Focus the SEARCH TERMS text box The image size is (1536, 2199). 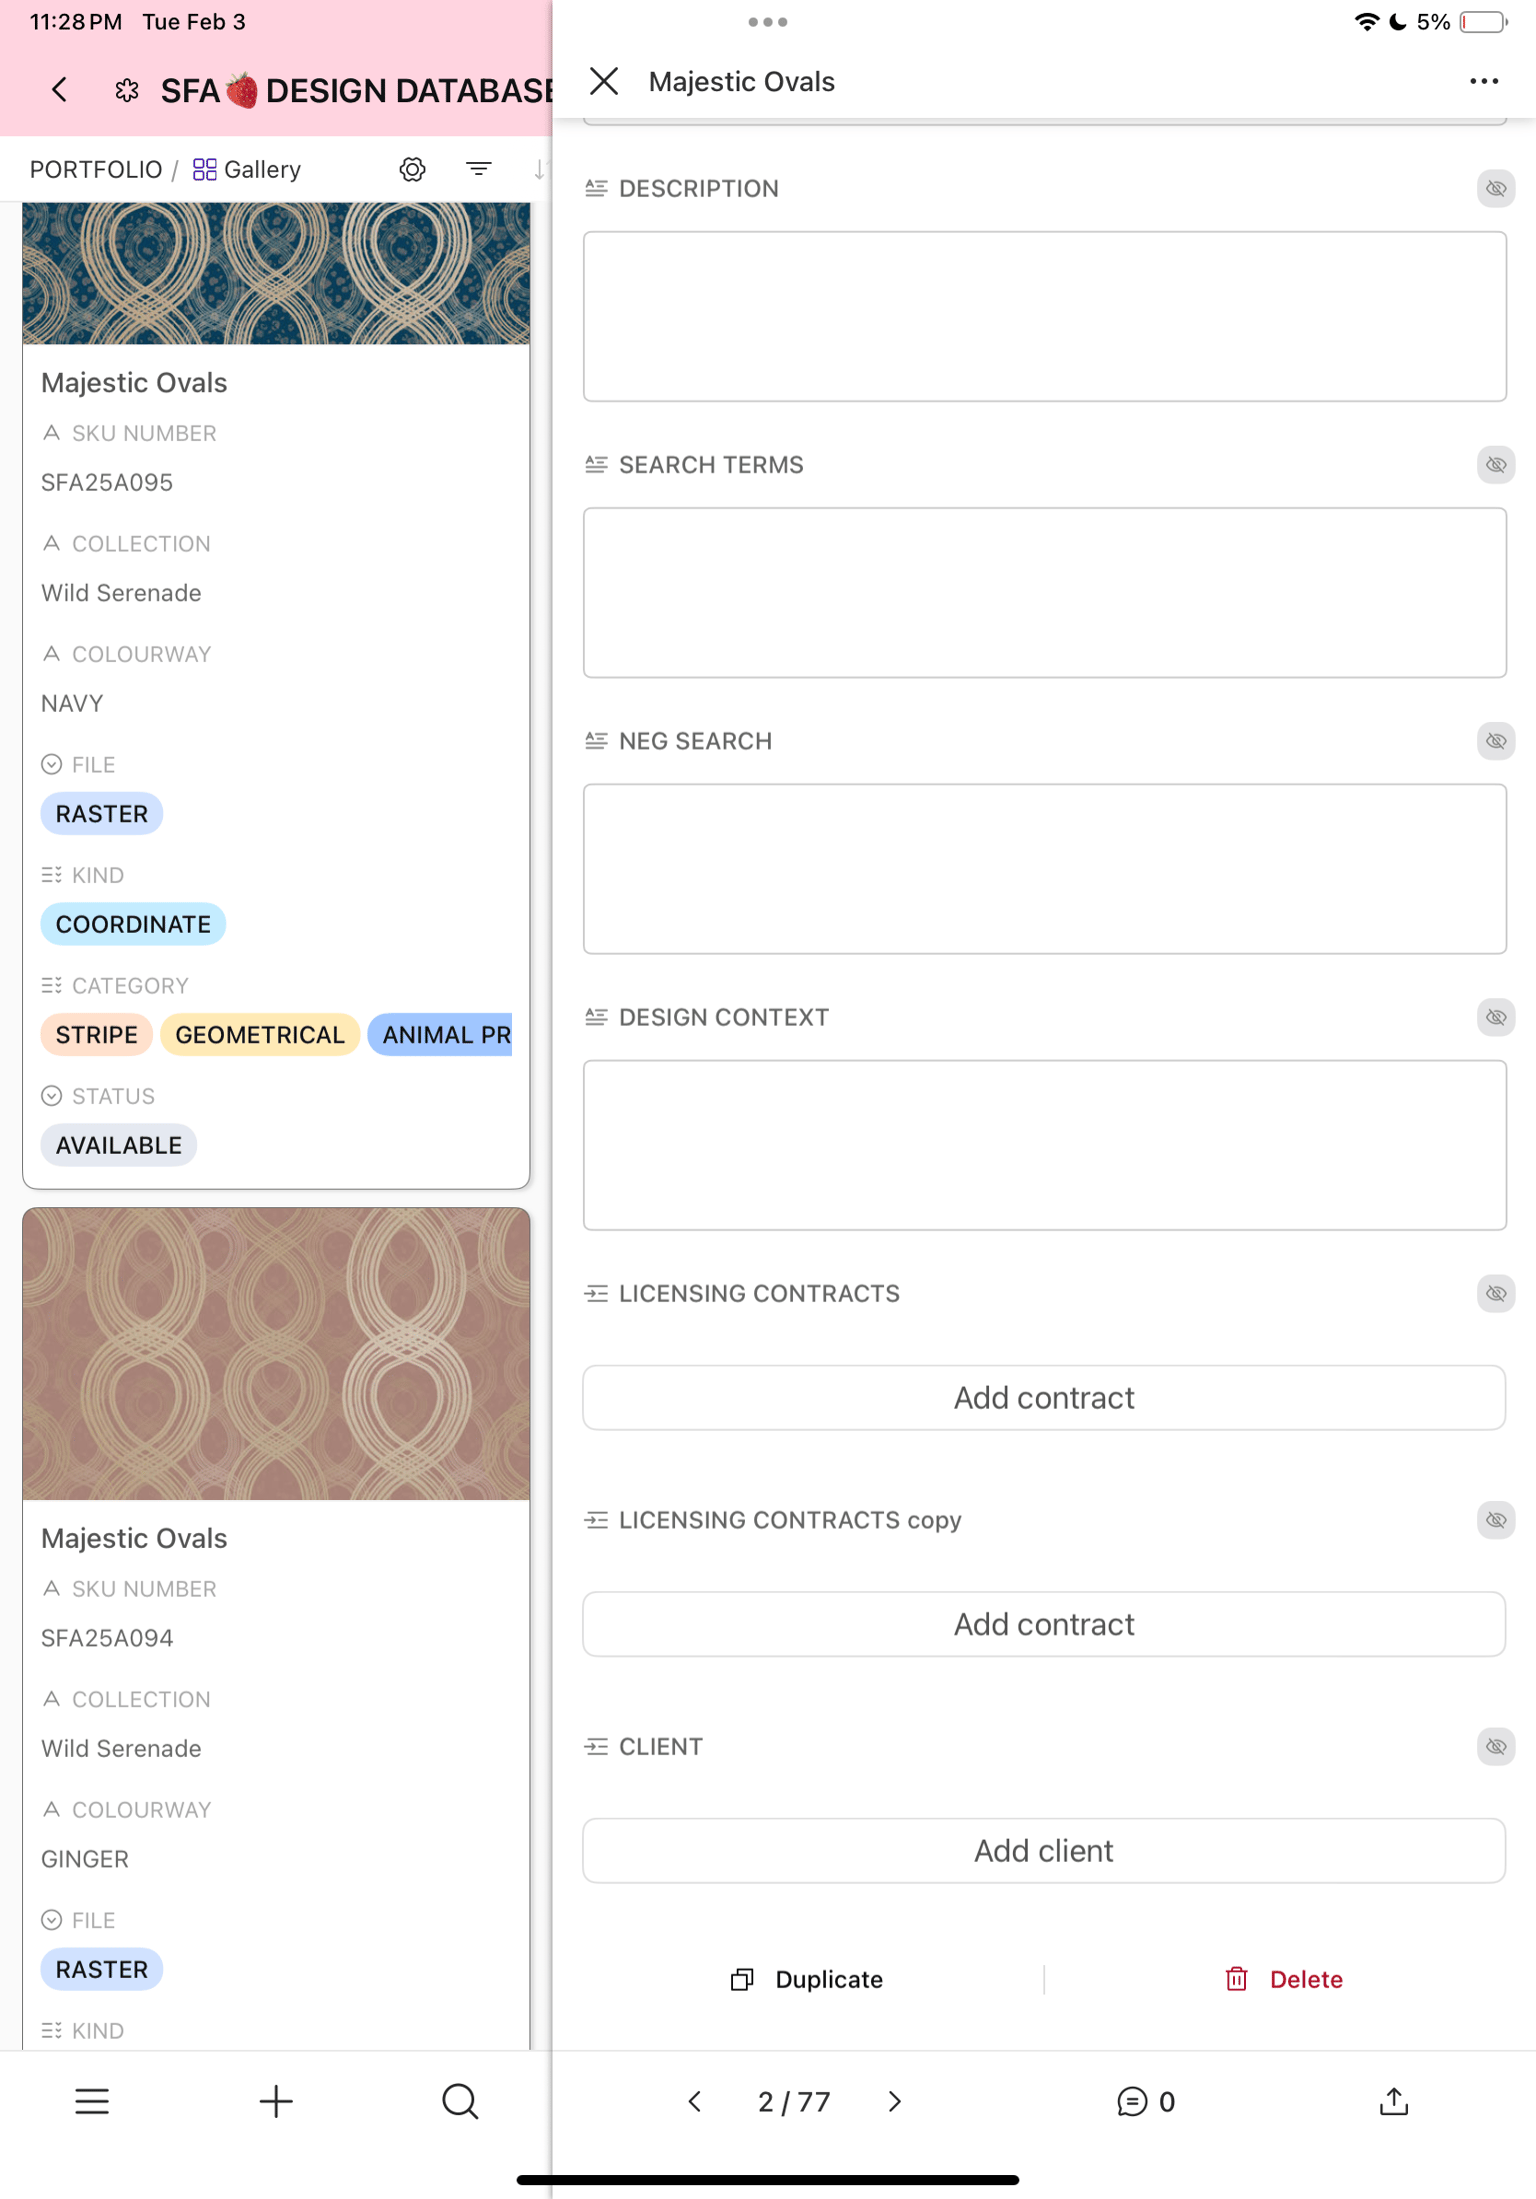(x=1044, y=592)
